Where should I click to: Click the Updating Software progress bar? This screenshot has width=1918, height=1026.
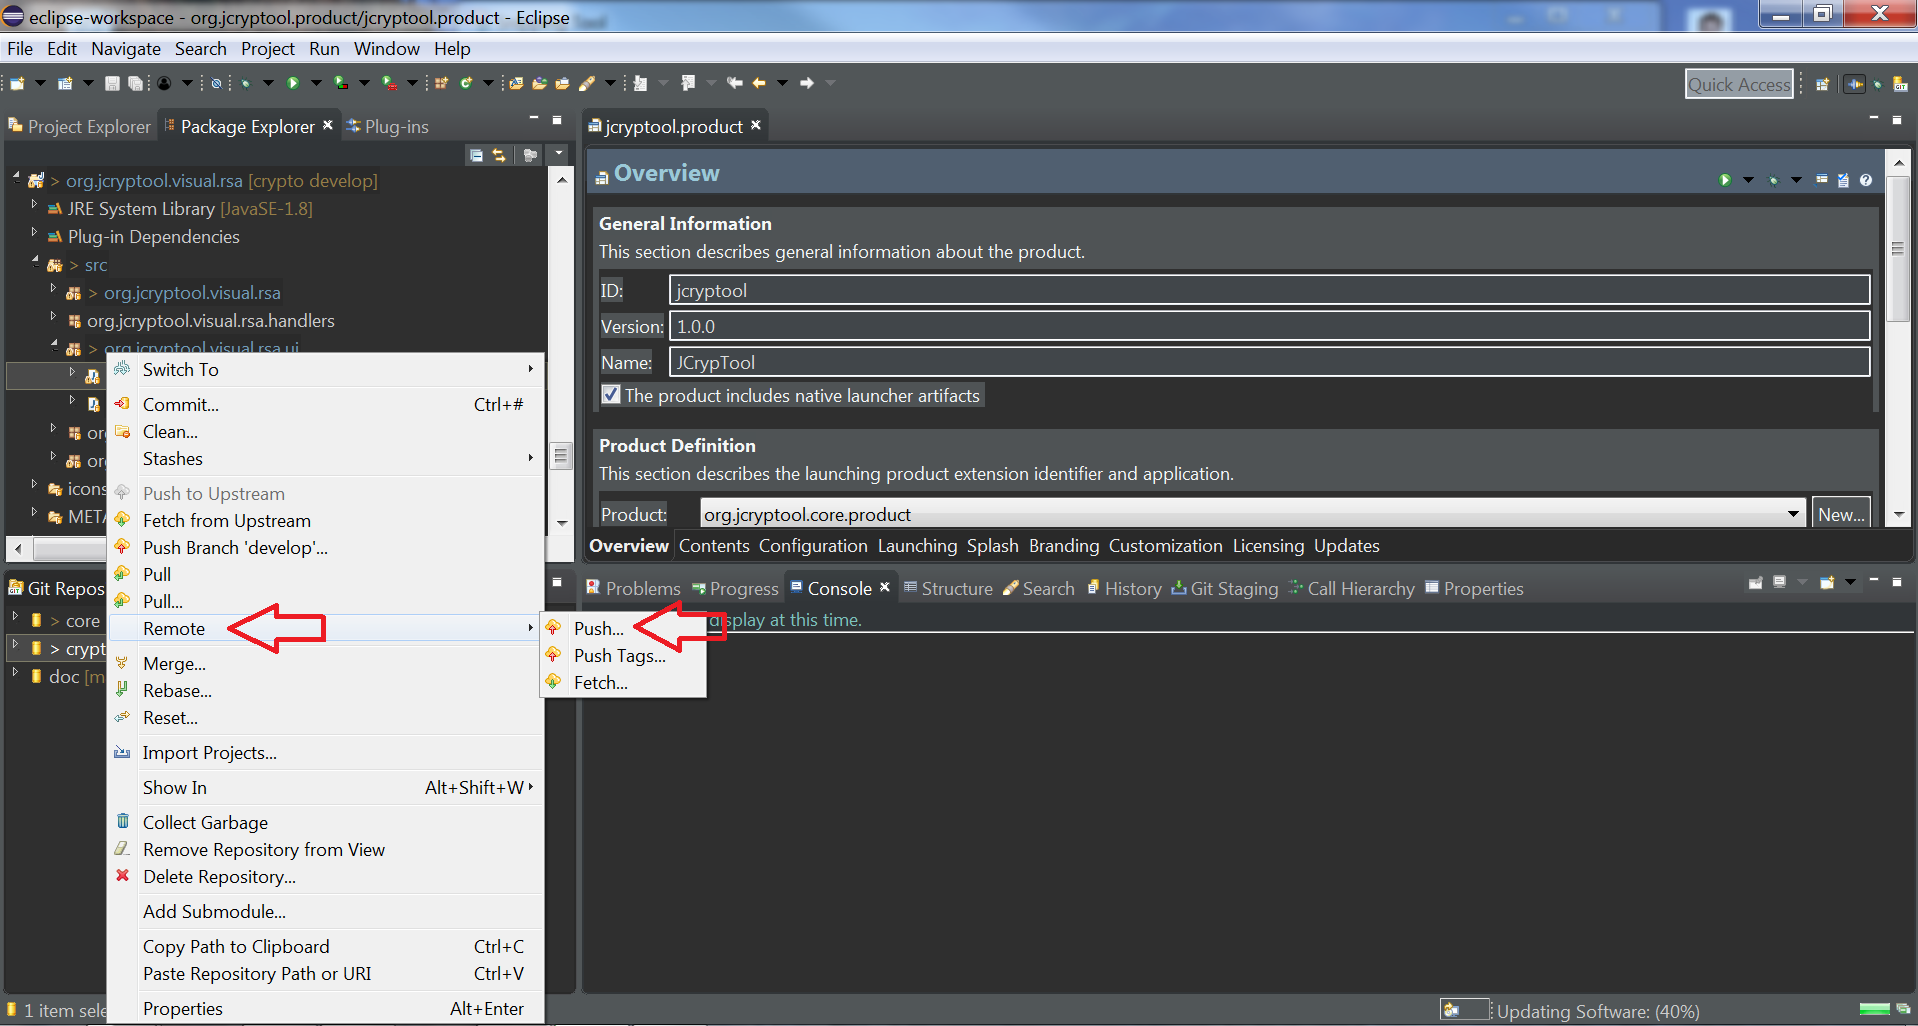[1874, 1009]
